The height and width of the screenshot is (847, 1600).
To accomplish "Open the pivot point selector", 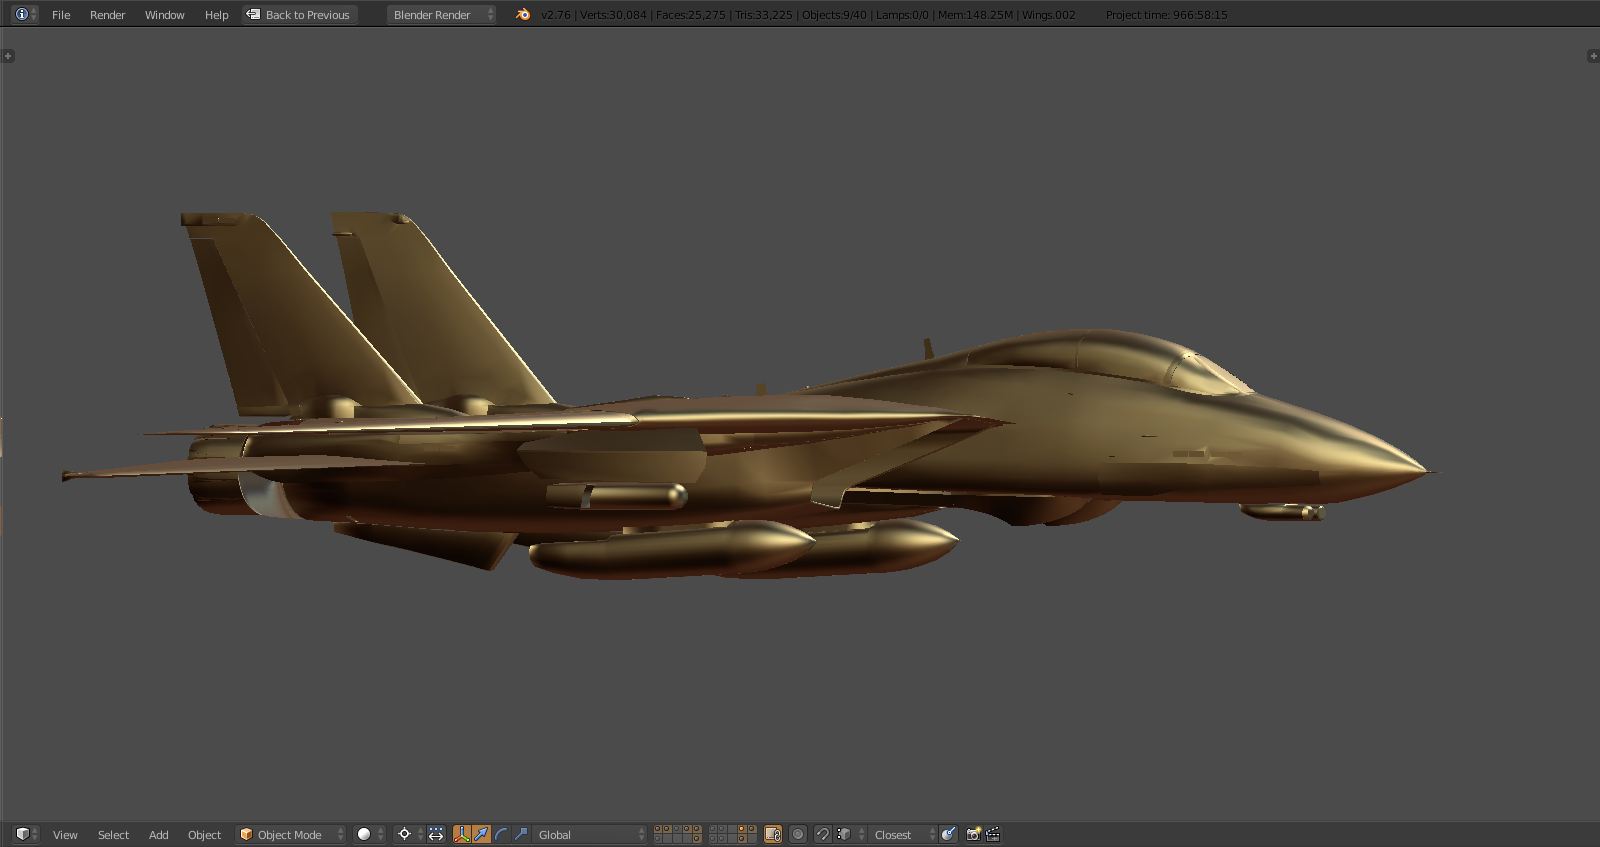I will pyautogui.click(x=408, y=834).
